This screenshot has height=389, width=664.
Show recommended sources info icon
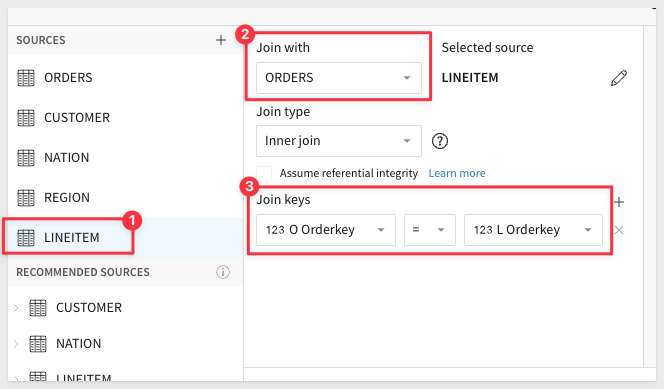pyautogui.click(x=223, y=272)
